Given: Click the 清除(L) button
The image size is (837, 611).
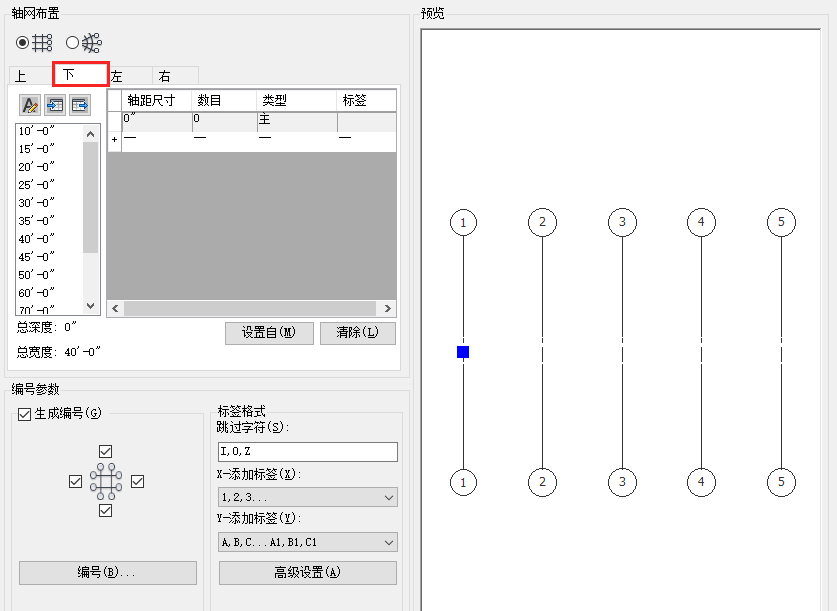Looking at the screenshot, I should (x=358, y=333).
